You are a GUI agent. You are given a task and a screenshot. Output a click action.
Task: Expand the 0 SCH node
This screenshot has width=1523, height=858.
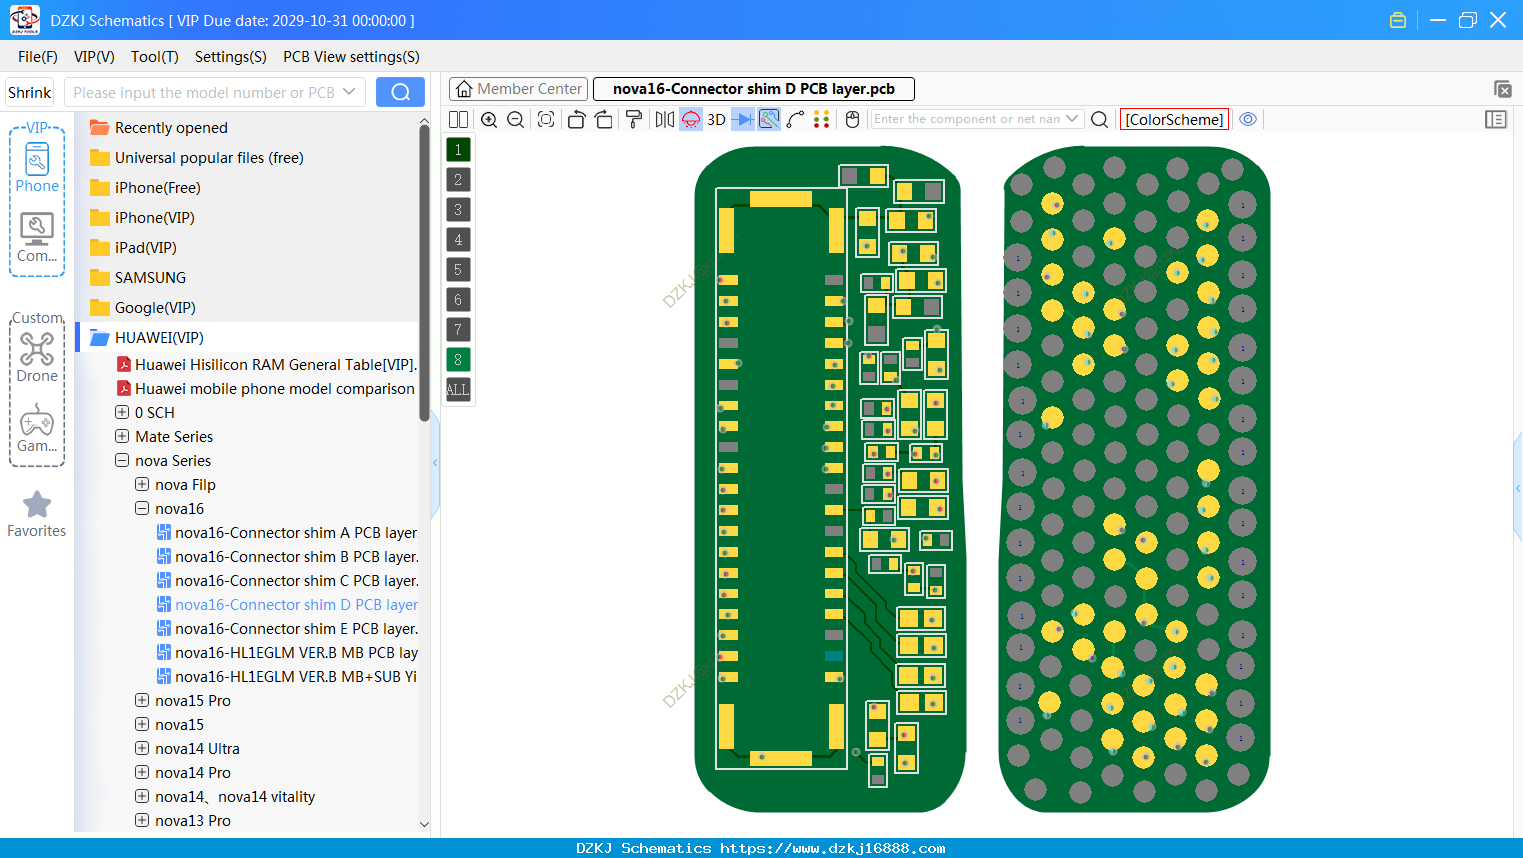click(x=122, y=412)
